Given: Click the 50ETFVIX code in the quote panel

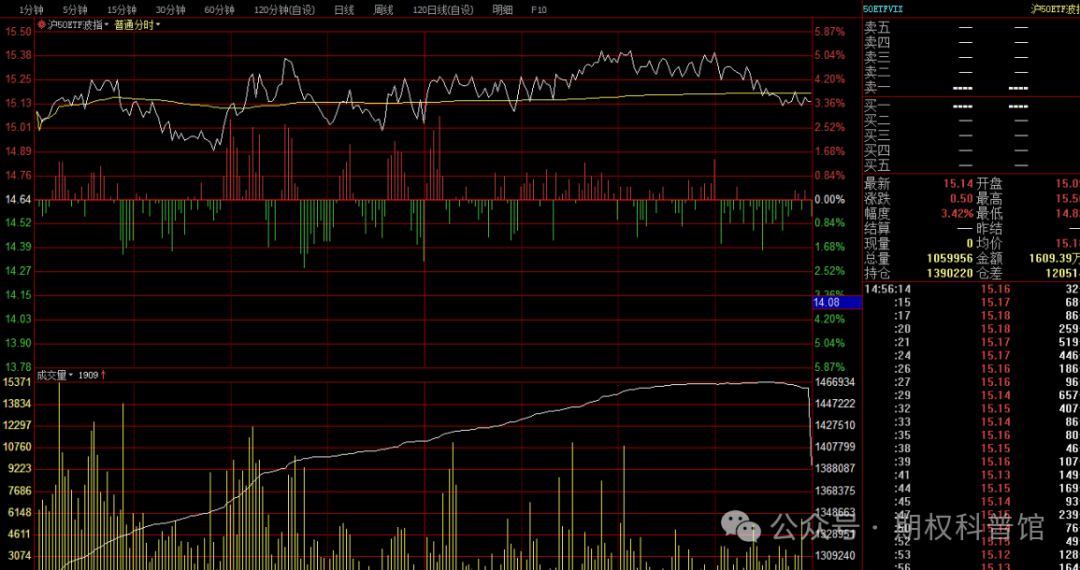Looking at the screenshot, I should pyautogui.click(x=883, y=9).
